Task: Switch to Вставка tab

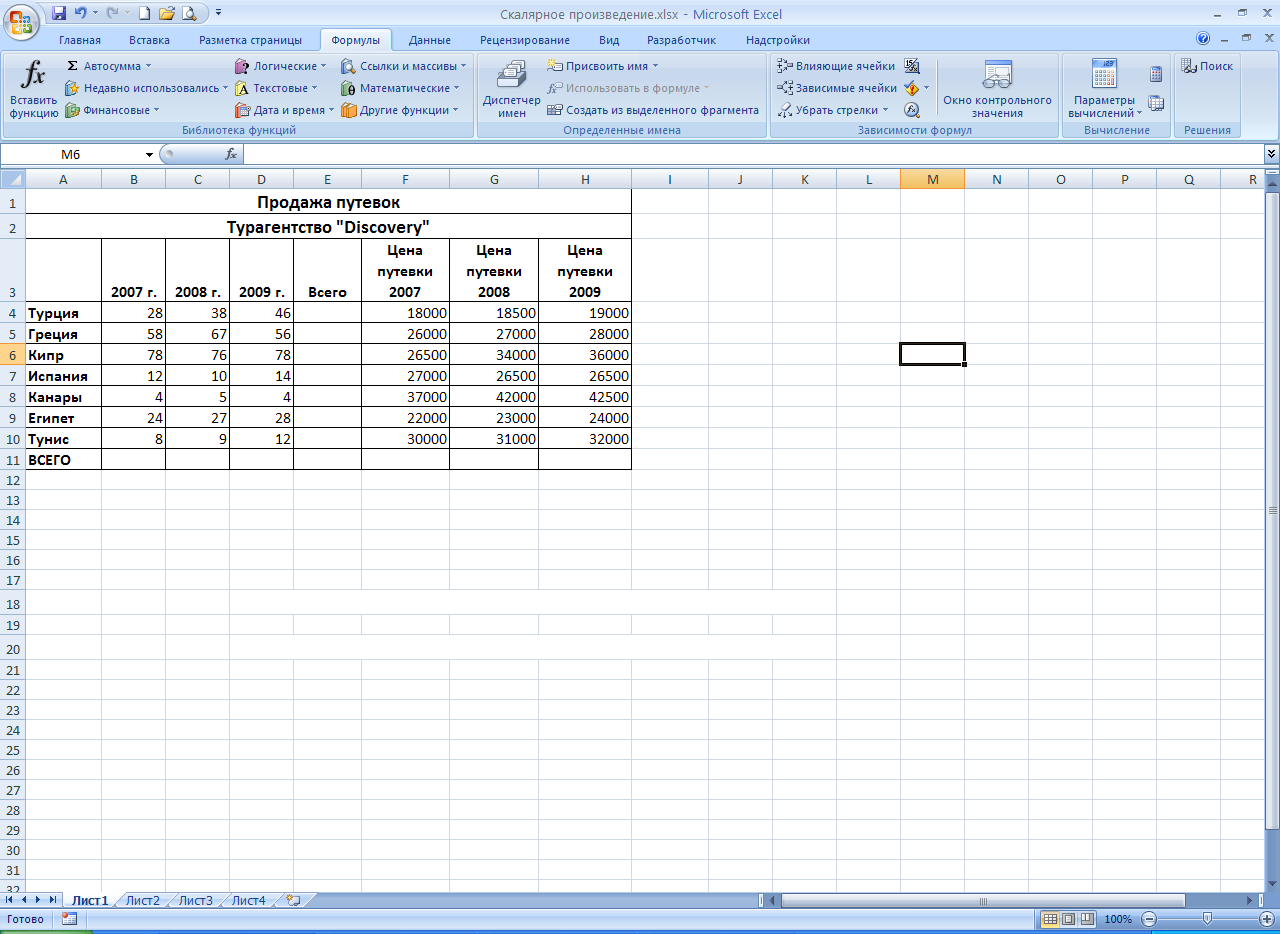Action: click(149, 40)
